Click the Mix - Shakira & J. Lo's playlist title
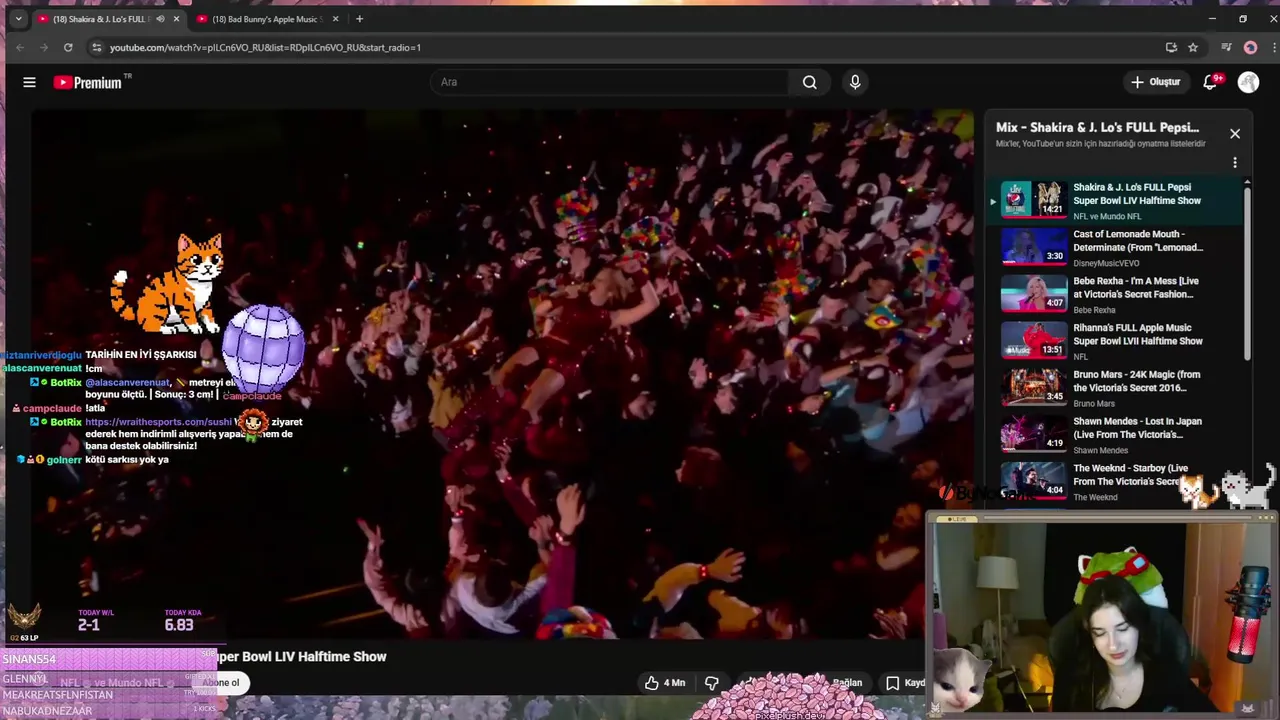The height and width of the screenshot is (720, 1280). pyautogui.click(x=1097, y=127)
